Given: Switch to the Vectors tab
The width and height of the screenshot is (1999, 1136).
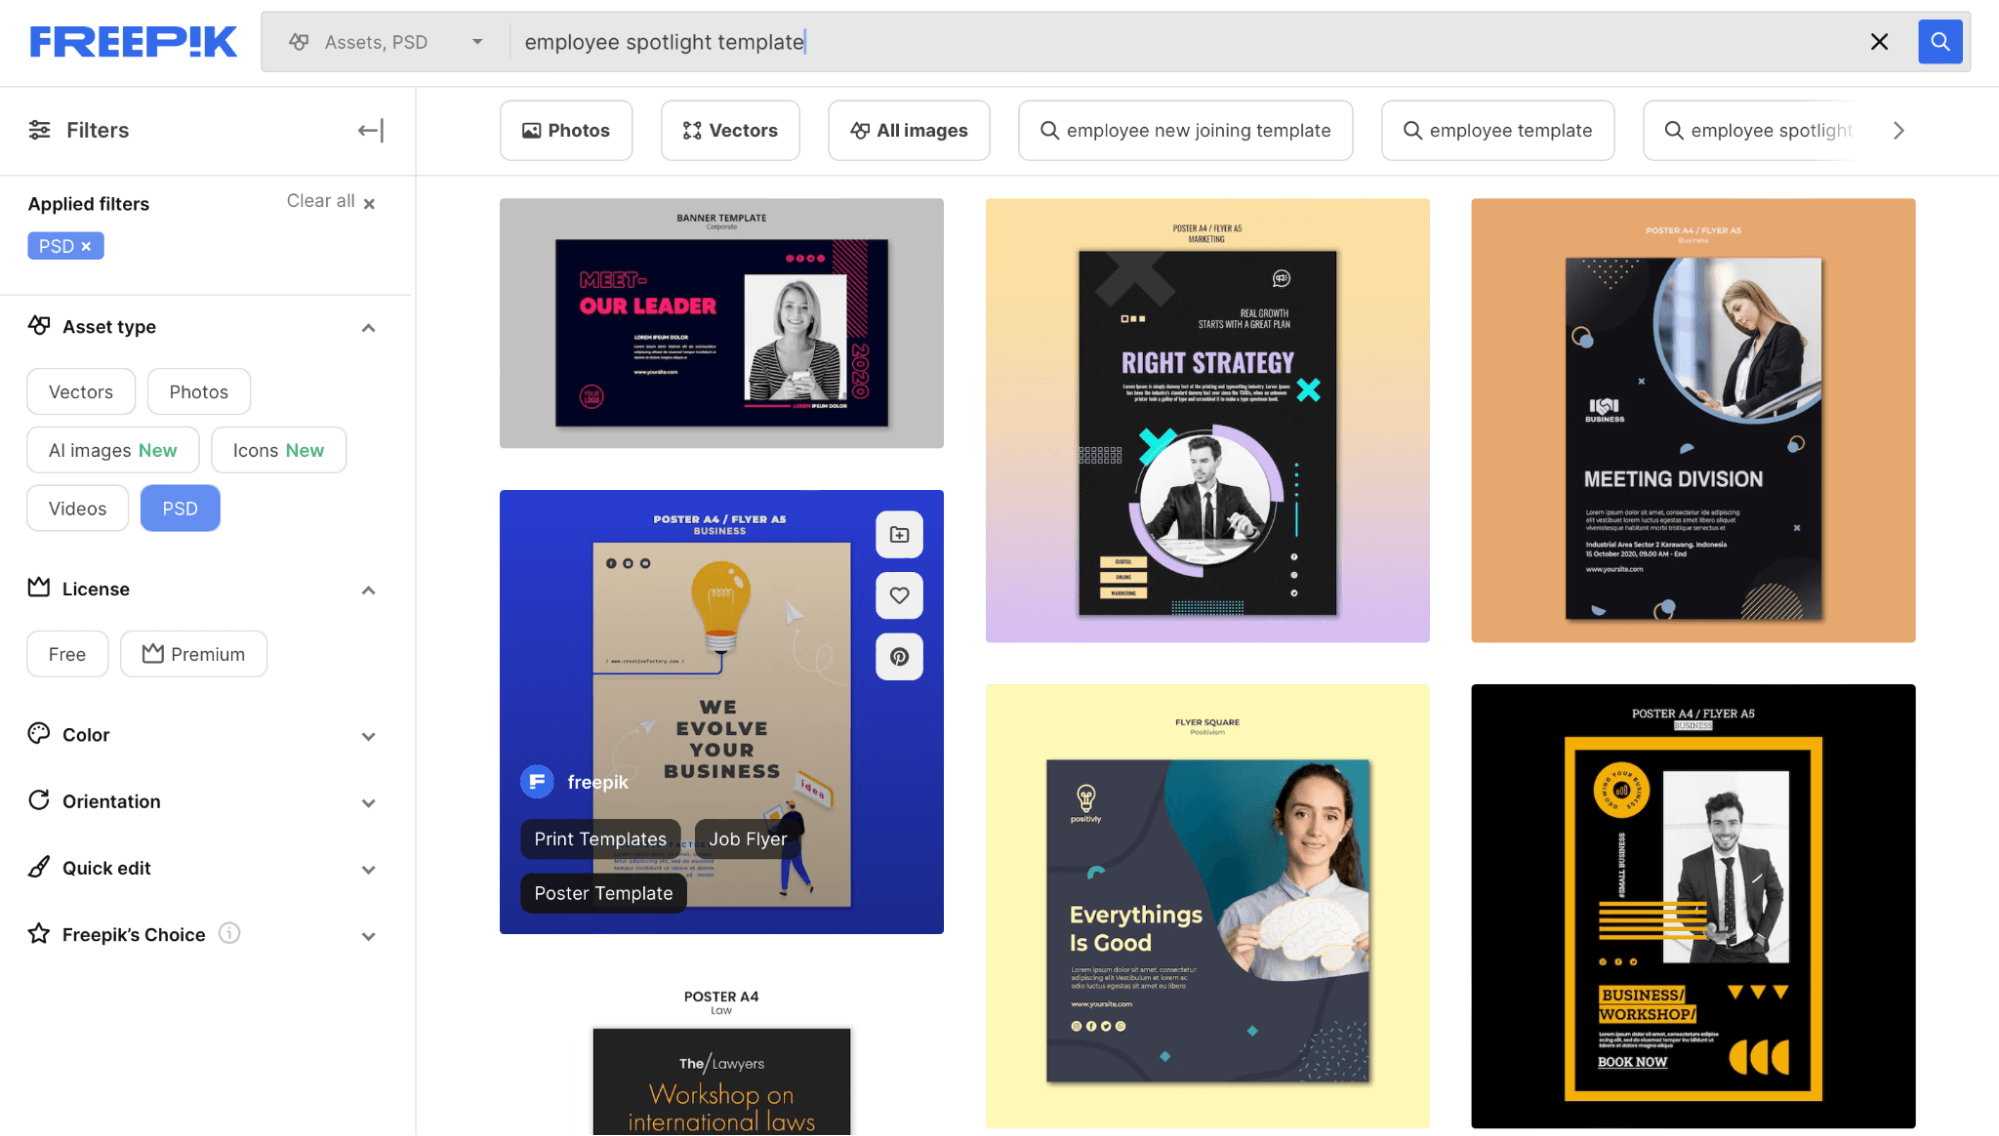Looking at the screenshot, I should 730,130.
